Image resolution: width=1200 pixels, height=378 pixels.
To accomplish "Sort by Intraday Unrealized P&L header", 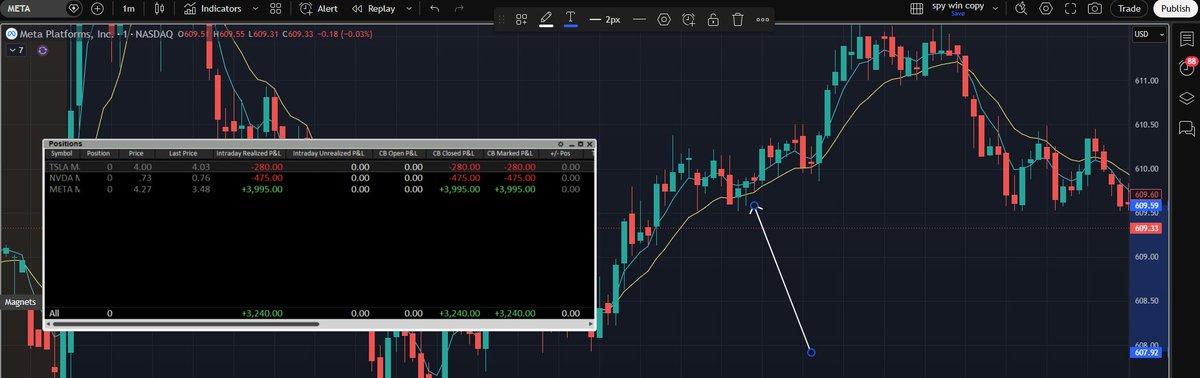I will (x=329, y=154).
